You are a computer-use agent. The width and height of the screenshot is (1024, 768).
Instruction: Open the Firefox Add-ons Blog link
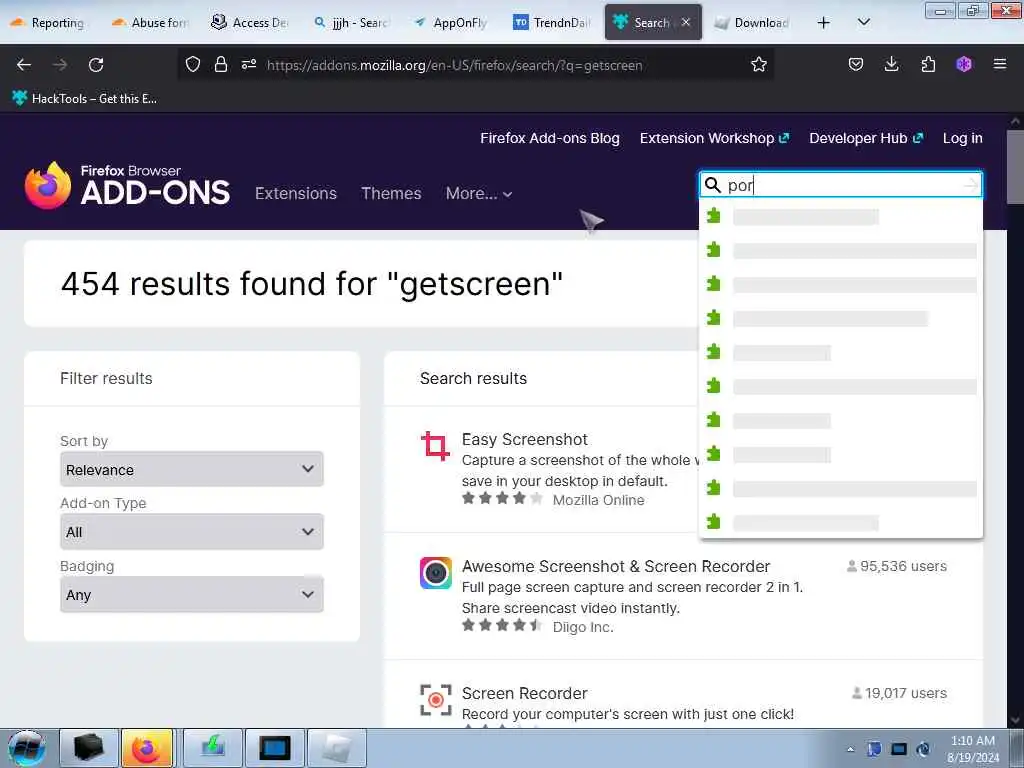tap(550, 138)
